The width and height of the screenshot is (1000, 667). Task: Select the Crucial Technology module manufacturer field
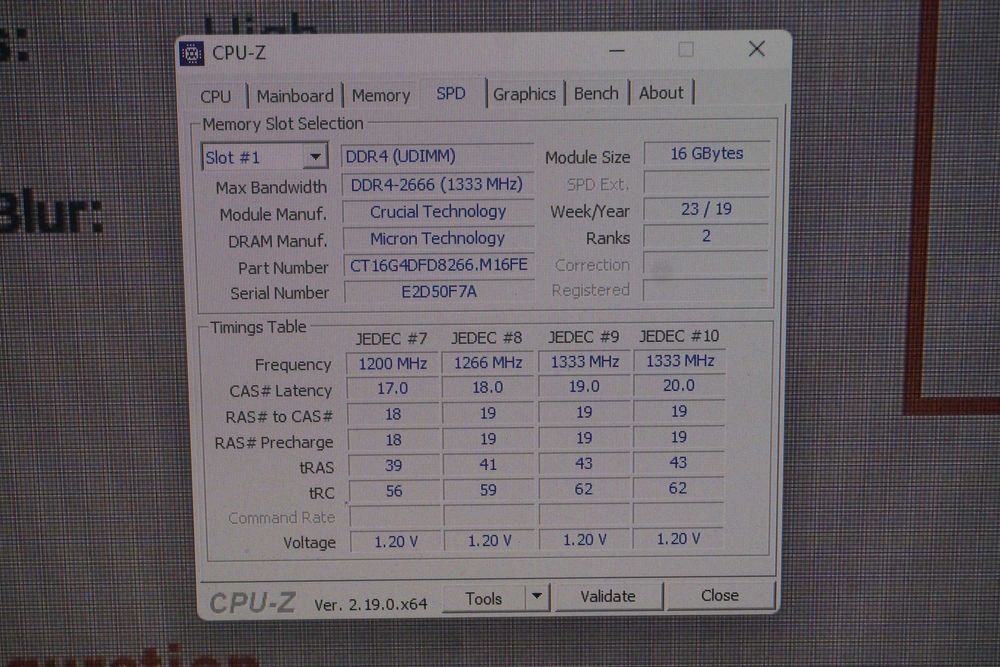point(438,212)
